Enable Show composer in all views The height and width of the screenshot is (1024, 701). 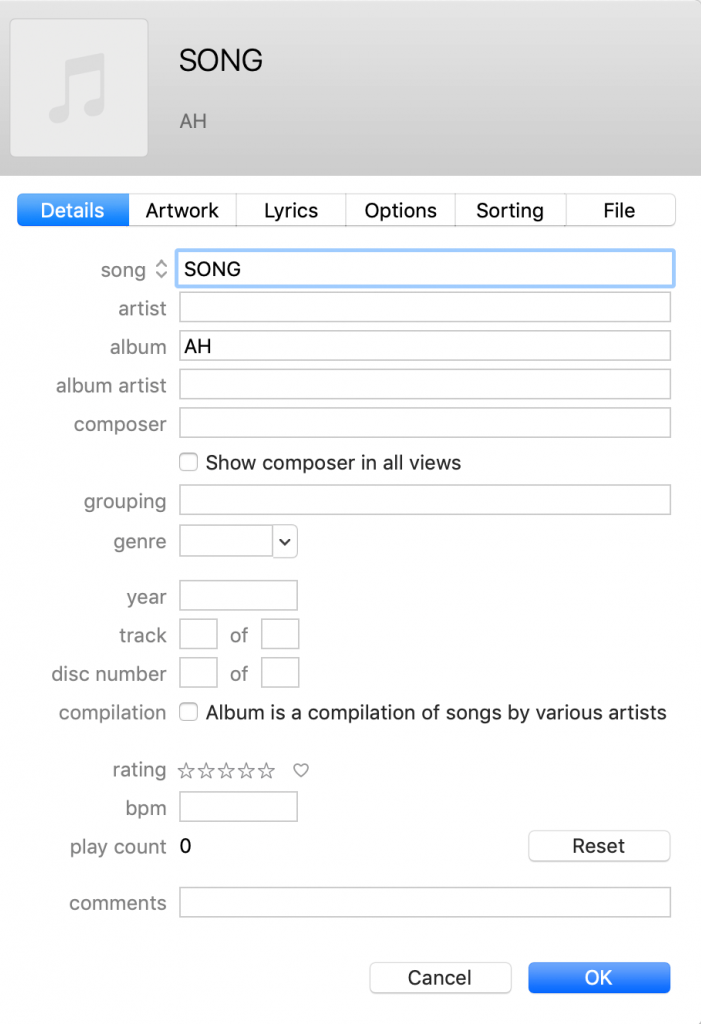point(188,462)
